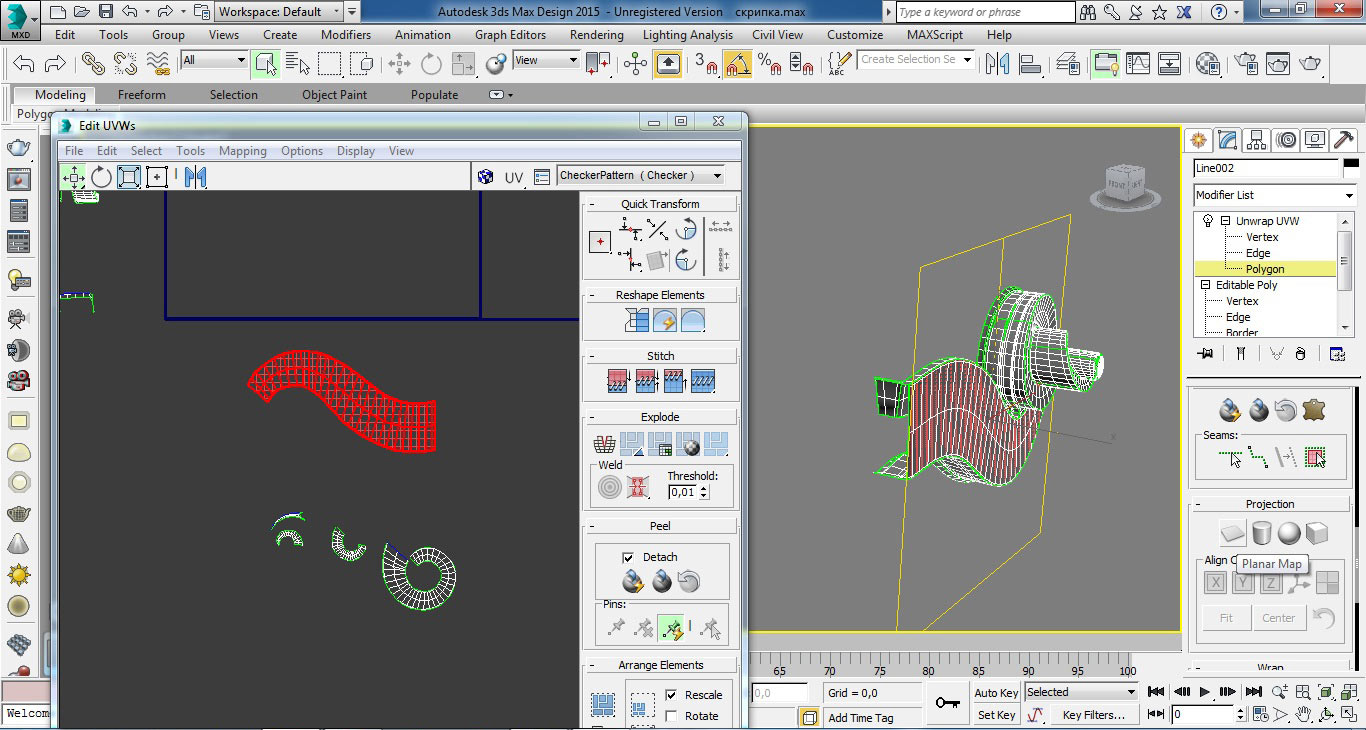Open the CheckerPattern texture dropdown

717,176
